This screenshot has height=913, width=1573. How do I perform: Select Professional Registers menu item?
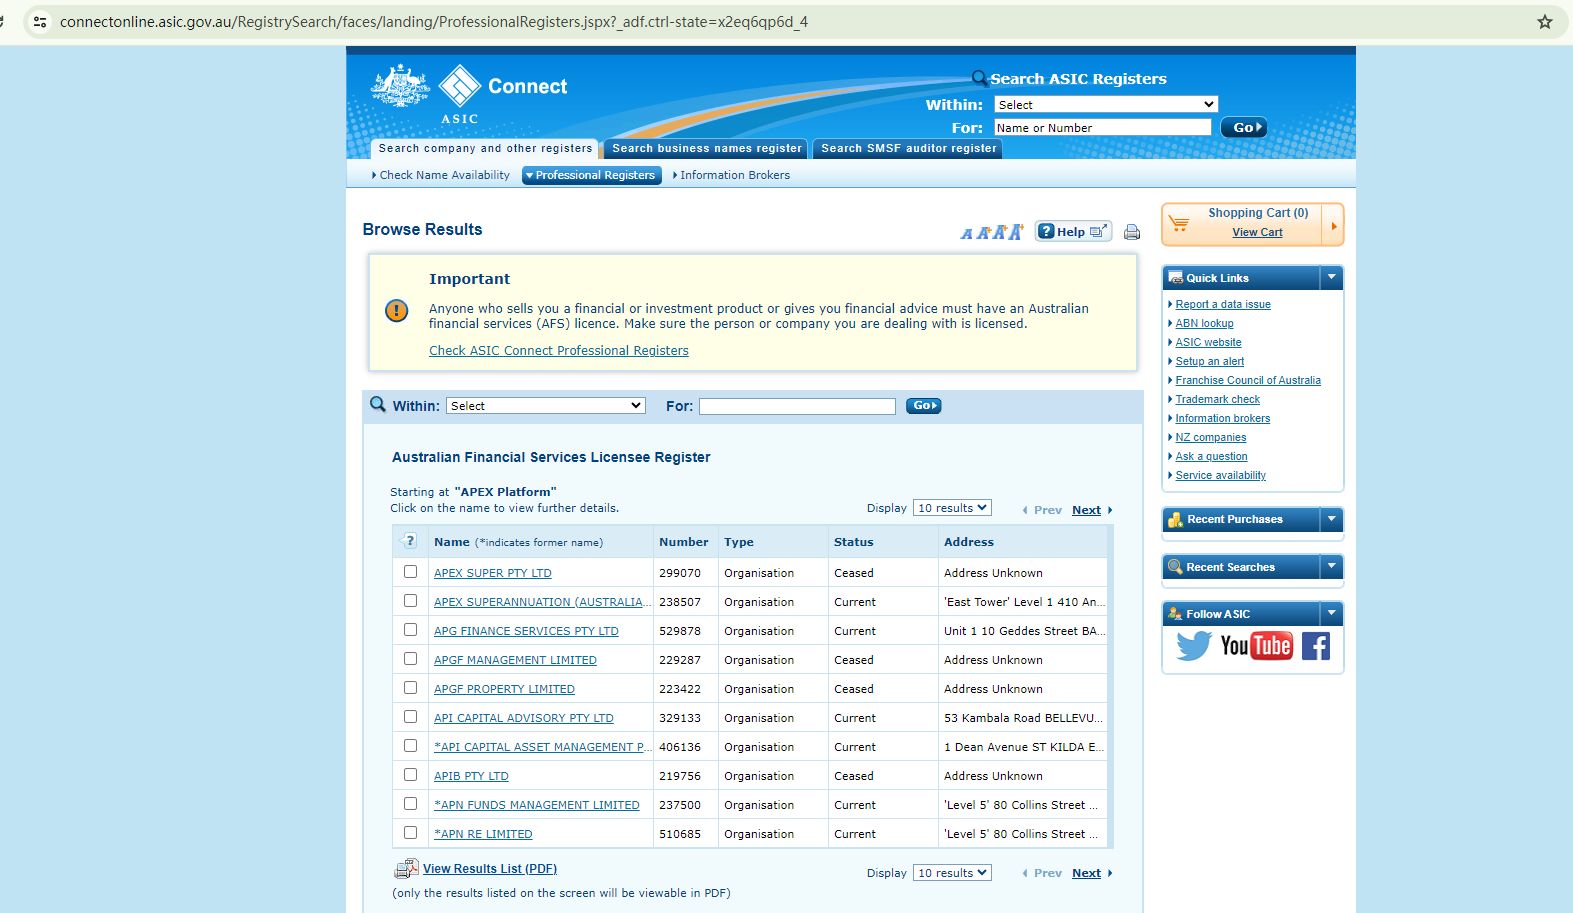[592, 175]
